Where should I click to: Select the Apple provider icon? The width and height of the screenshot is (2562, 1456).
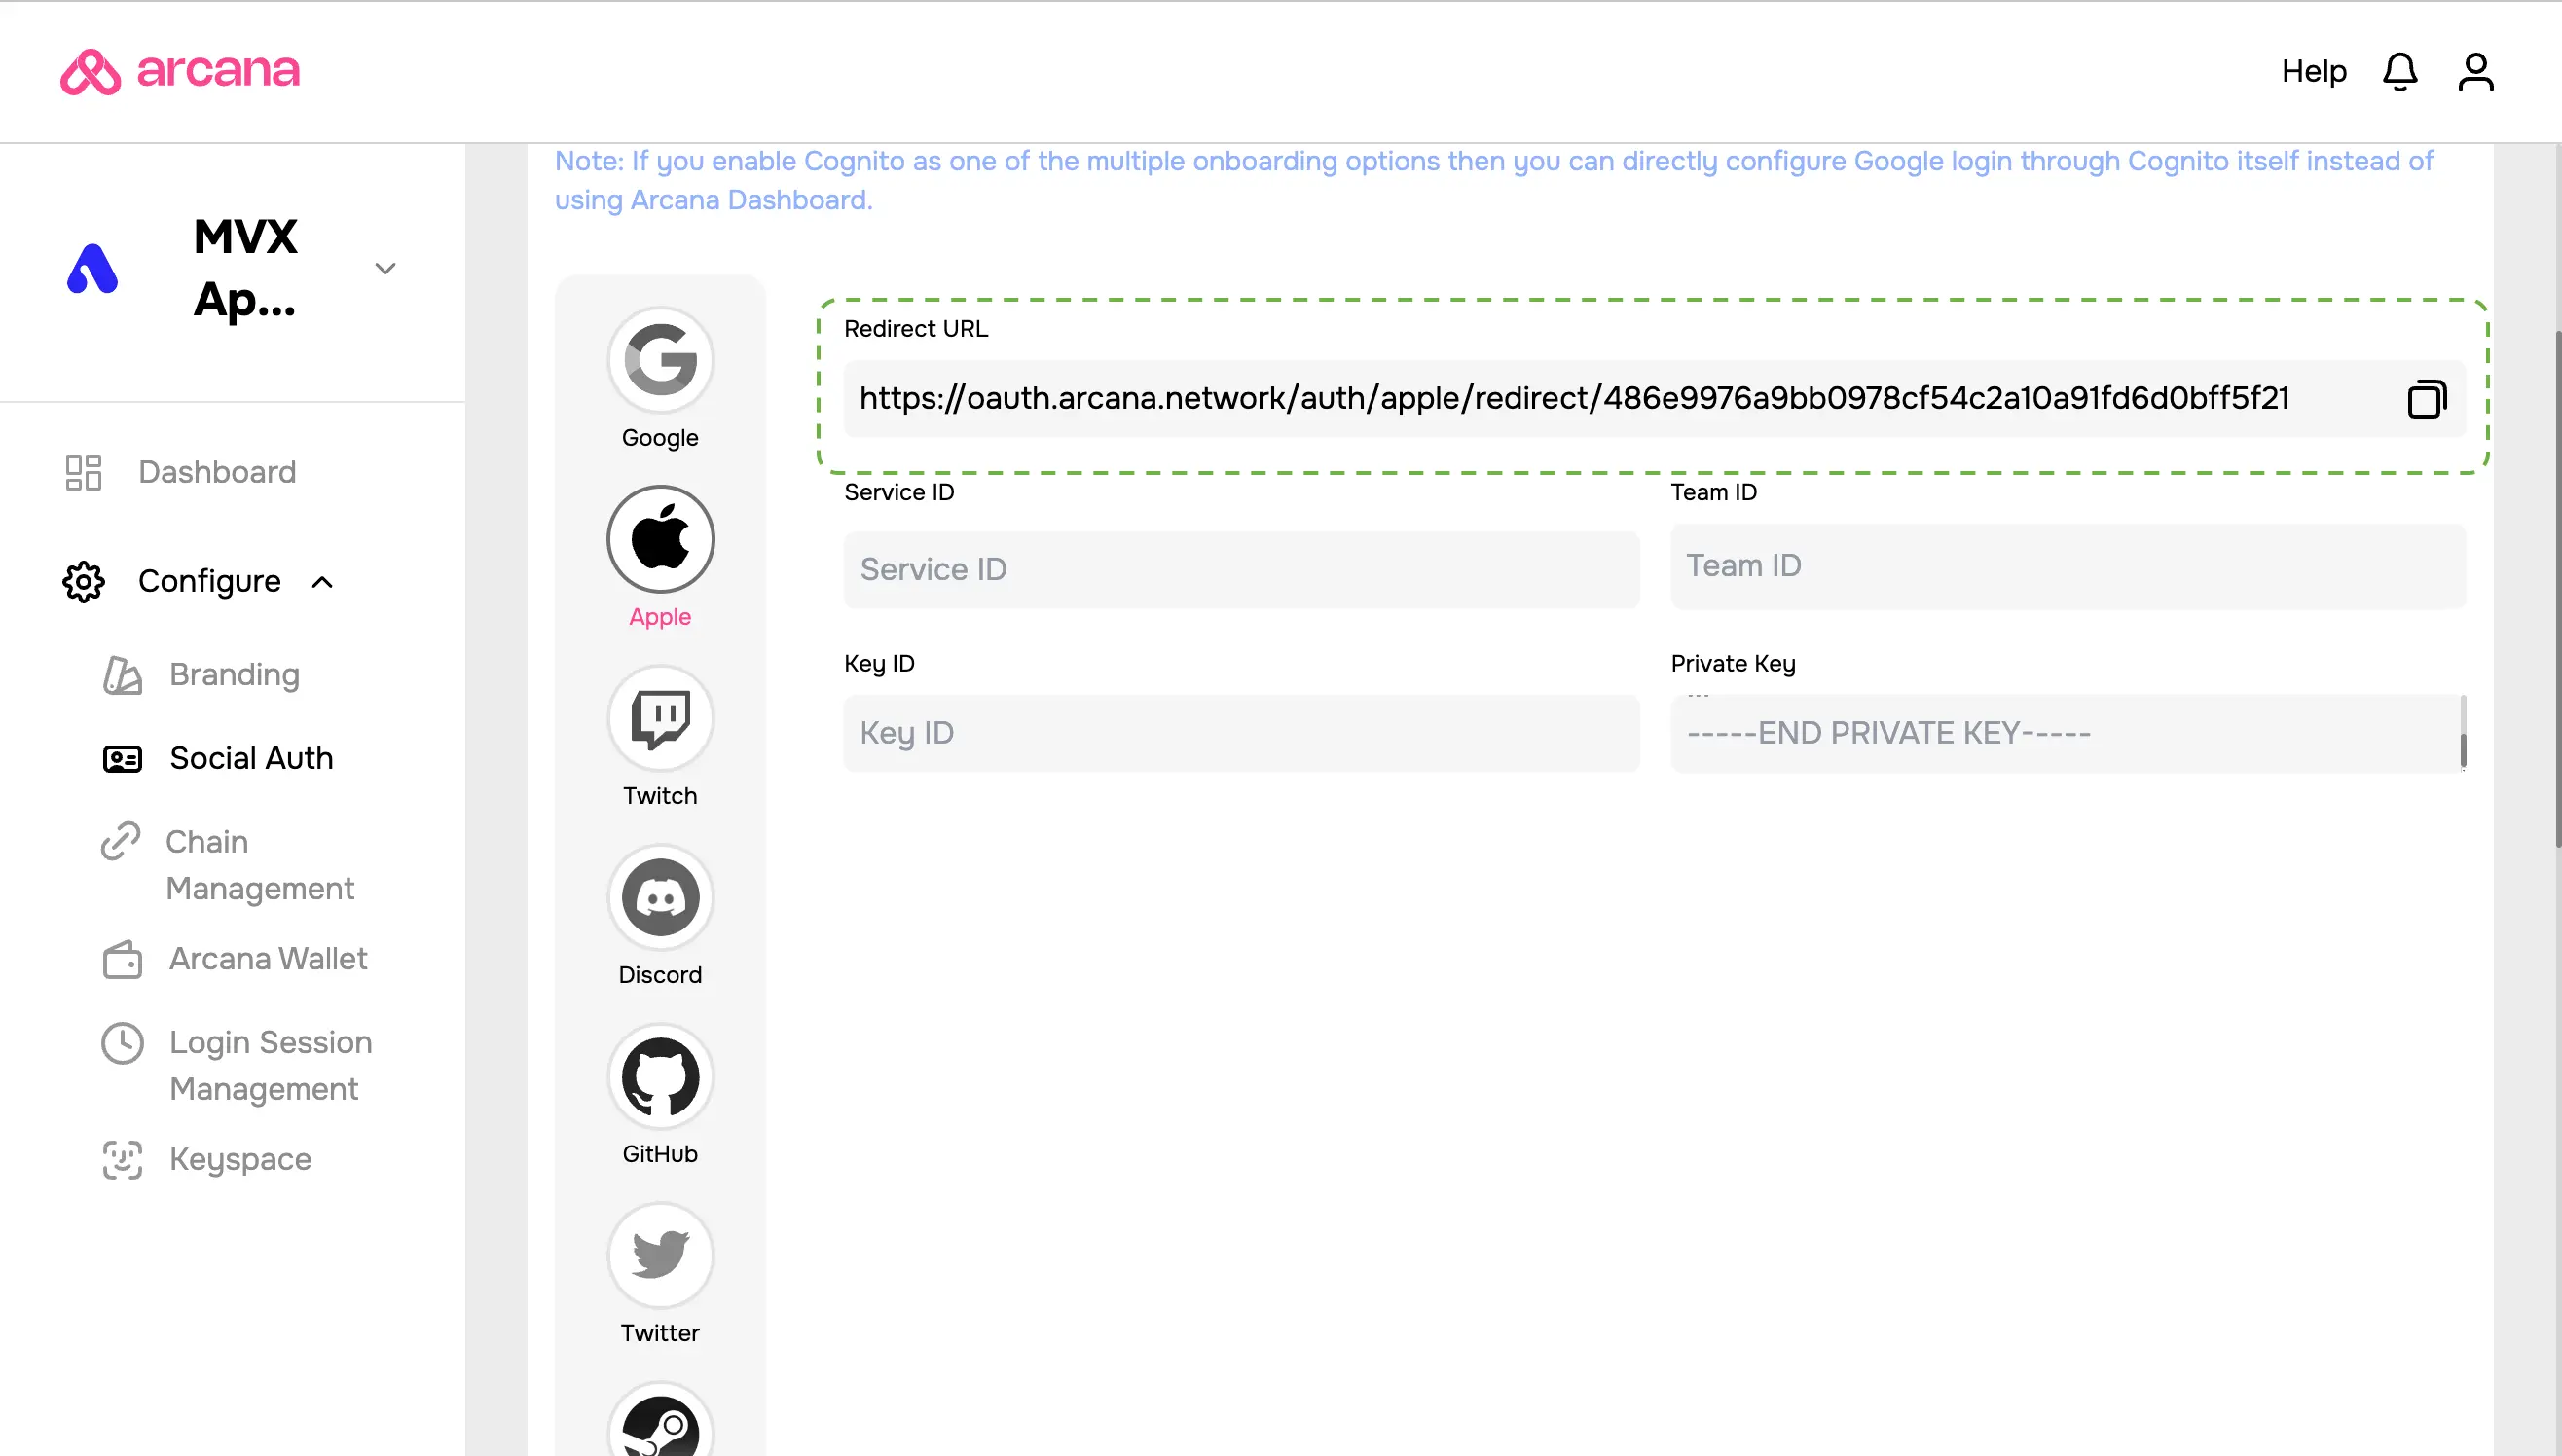660,538
